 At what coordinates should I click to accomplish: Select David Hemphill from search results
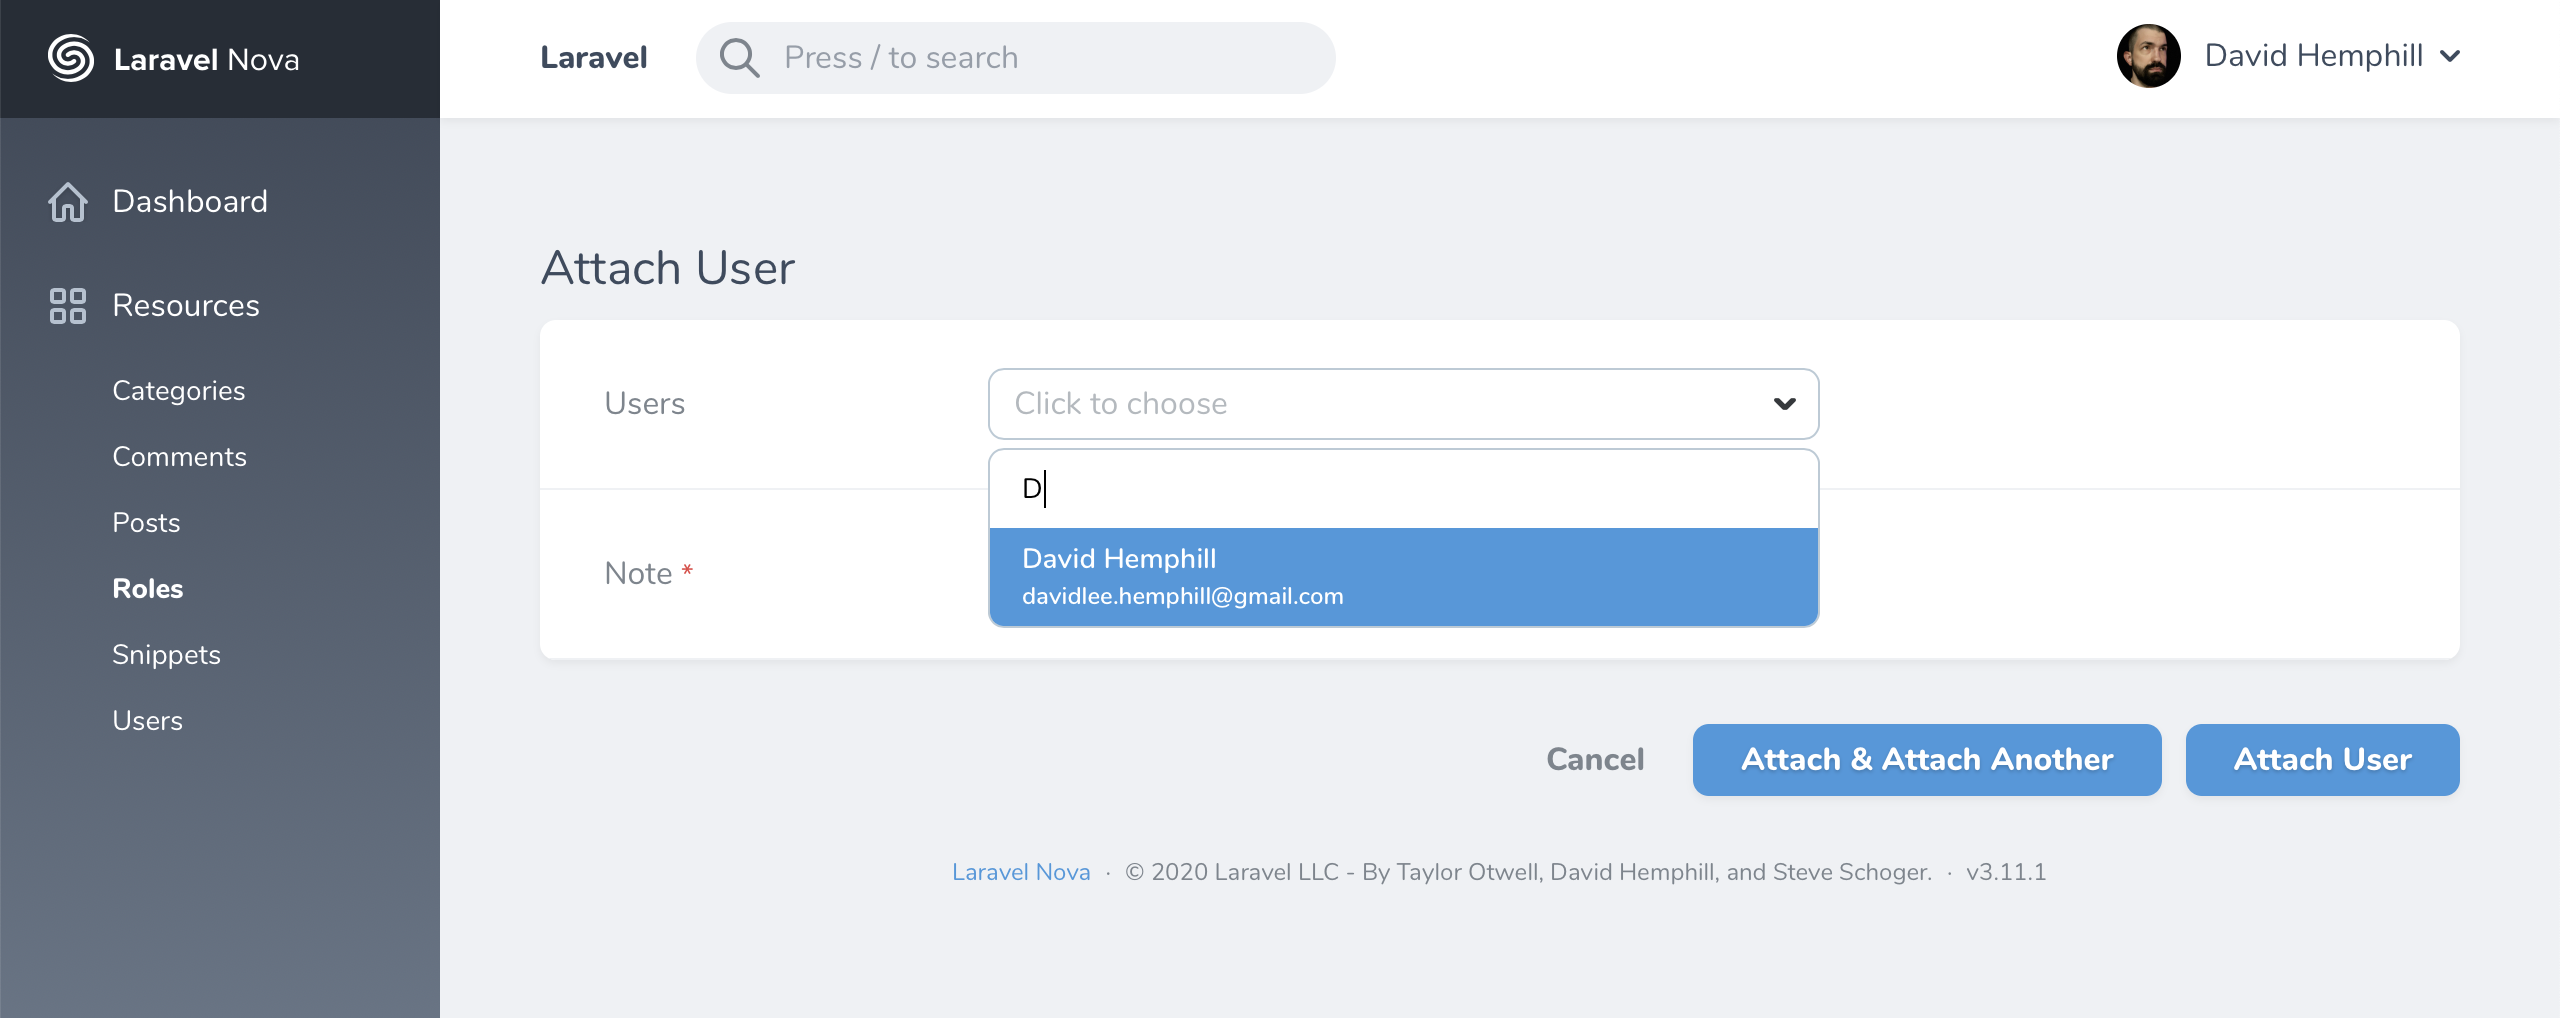[x=1403, y=575]
